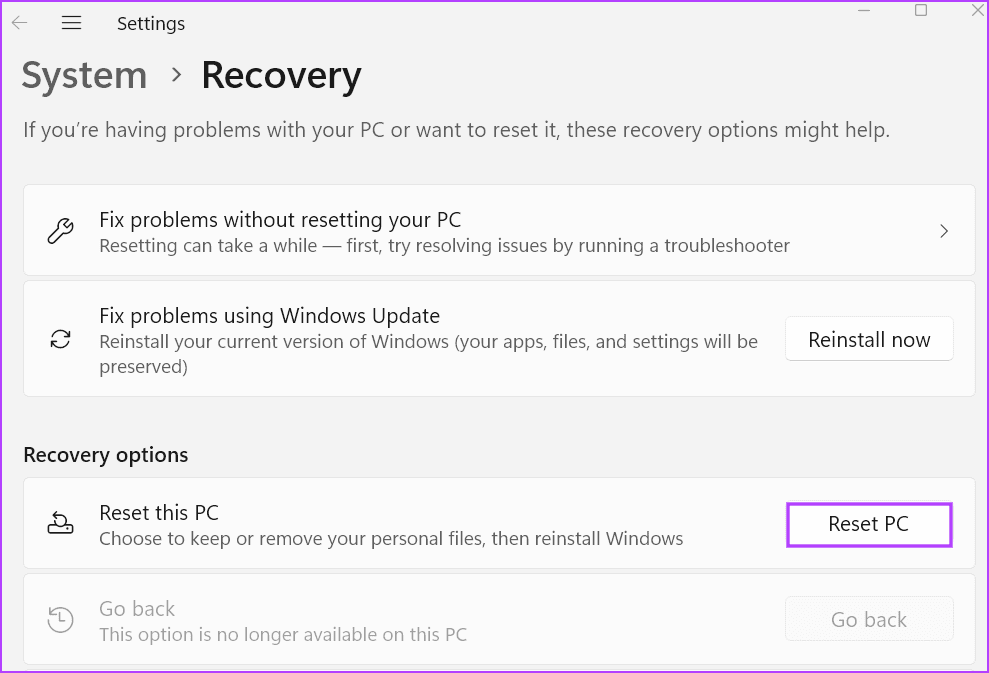Navigate to System in the breadcrumb

coord(84,76)
